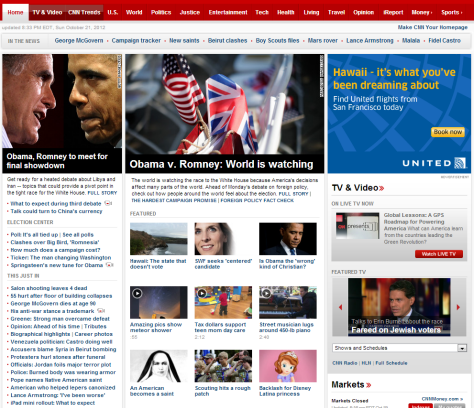Go to next Featured TV clip arrow
The height and width of the screenshot is (408, 474).
[x=458, y=307]
